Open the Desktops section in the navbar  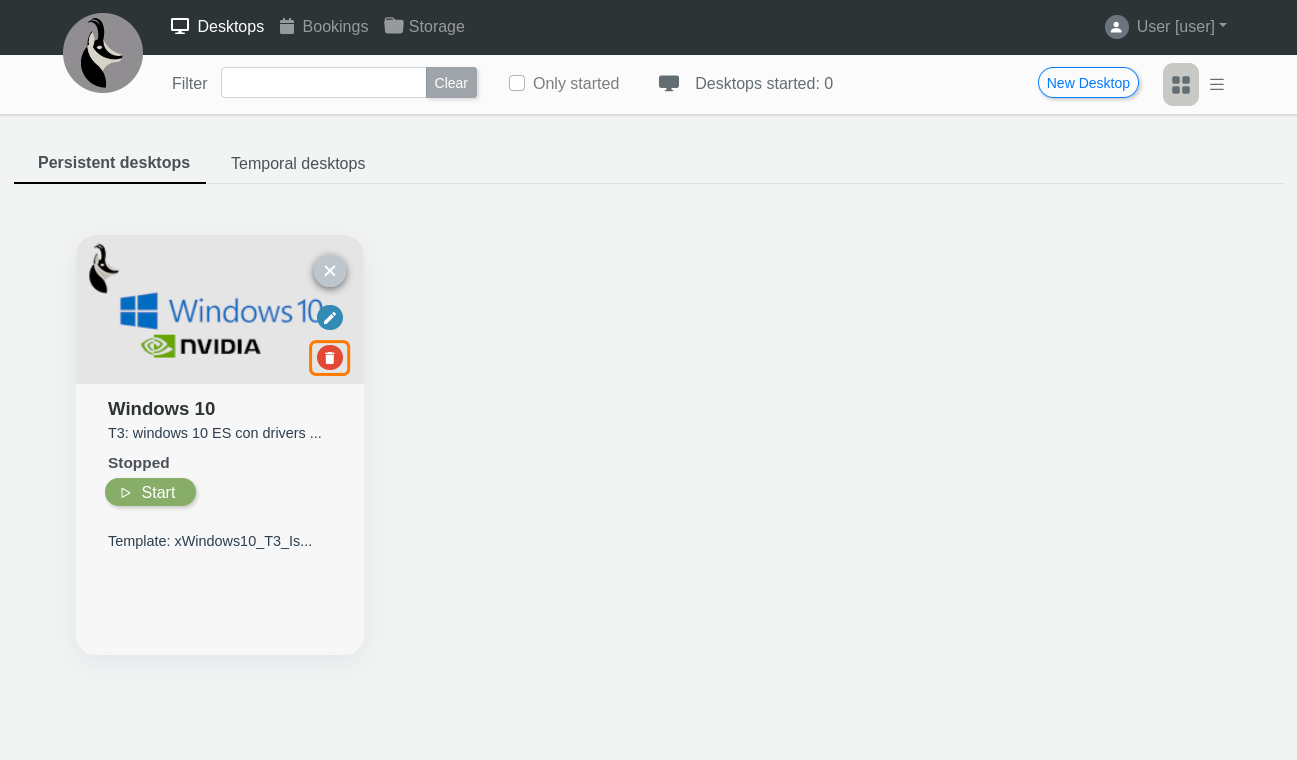point(217,26)
